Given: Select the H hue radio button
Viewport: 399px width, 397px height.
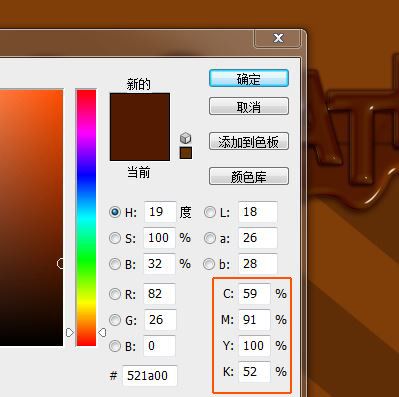Looking at the screenshot, I should (115, 212).
